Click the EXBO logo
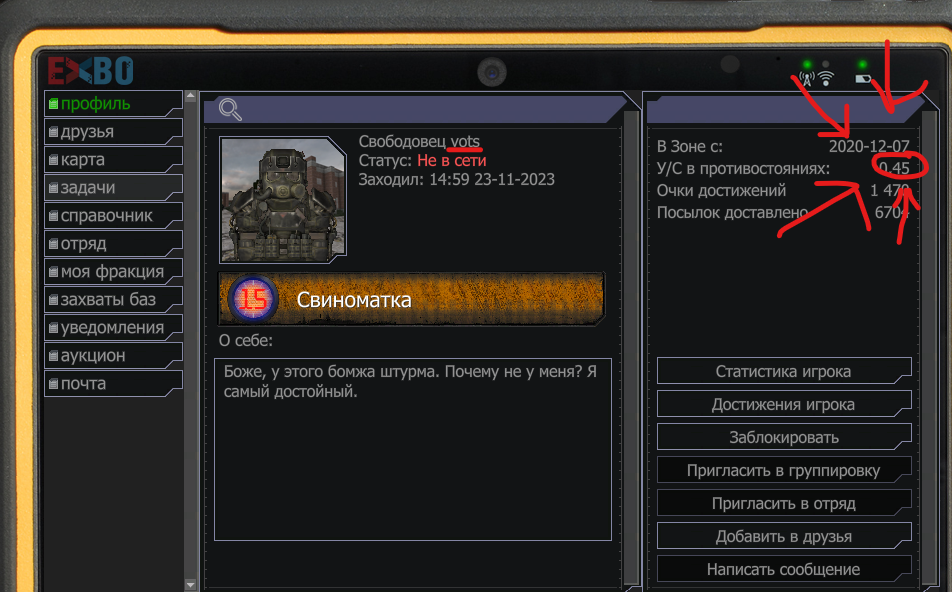 [x=91, y=71]
